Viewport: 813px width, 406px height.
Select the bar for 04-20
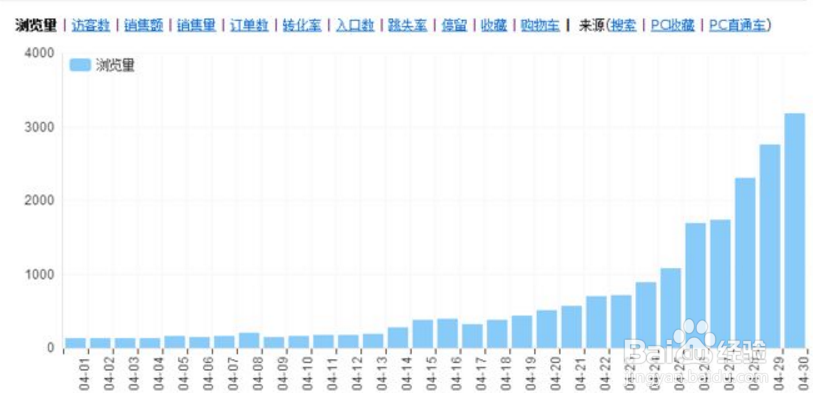click(546, 329)
